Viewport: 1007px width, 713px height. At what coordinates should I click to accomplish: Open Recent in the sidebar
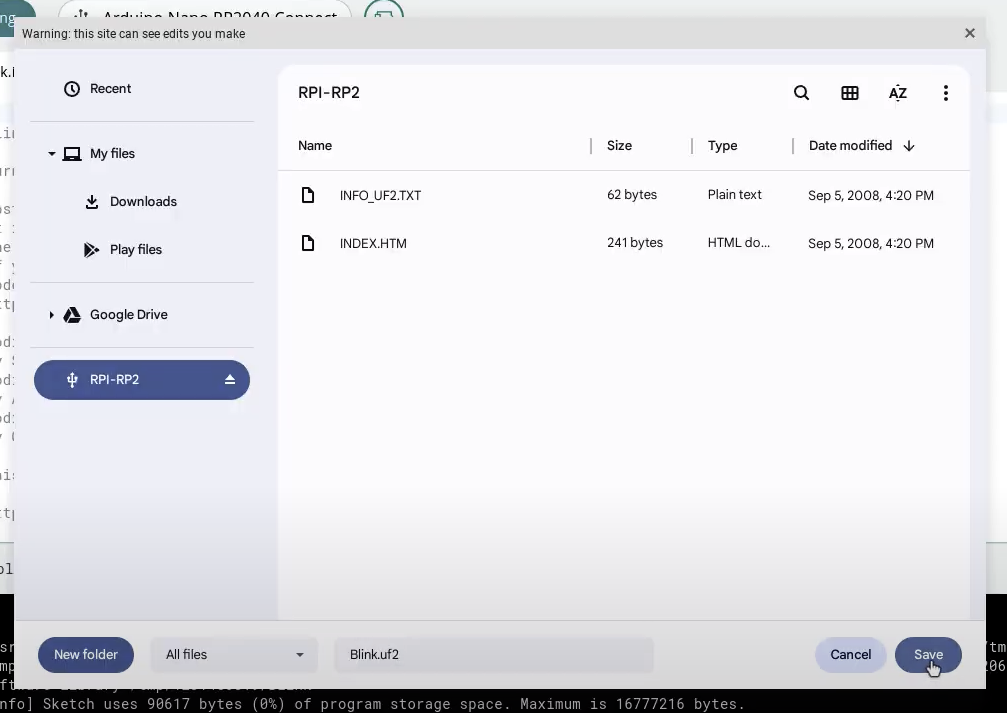coord(110,89)
